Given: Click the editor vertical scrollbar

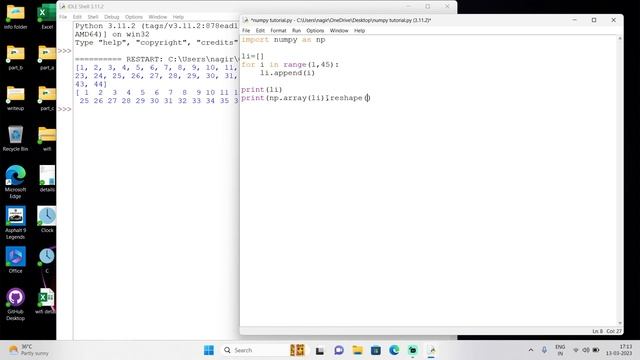Looking at the screenshot, I should tap(620, 181).
